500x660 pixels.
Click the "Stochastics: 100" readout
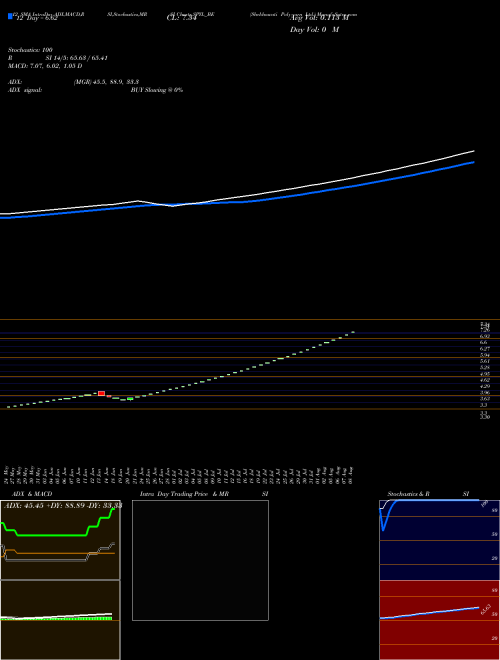point(30,50)
